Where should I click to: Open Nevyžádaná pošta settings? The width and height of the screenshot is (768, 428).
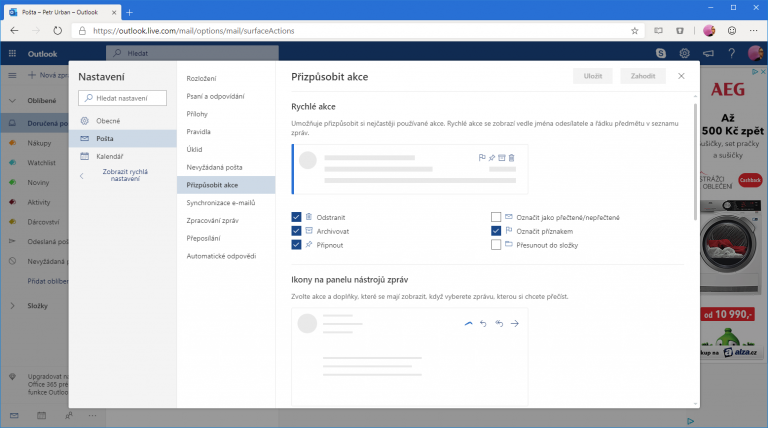click(x=226, y=167)
